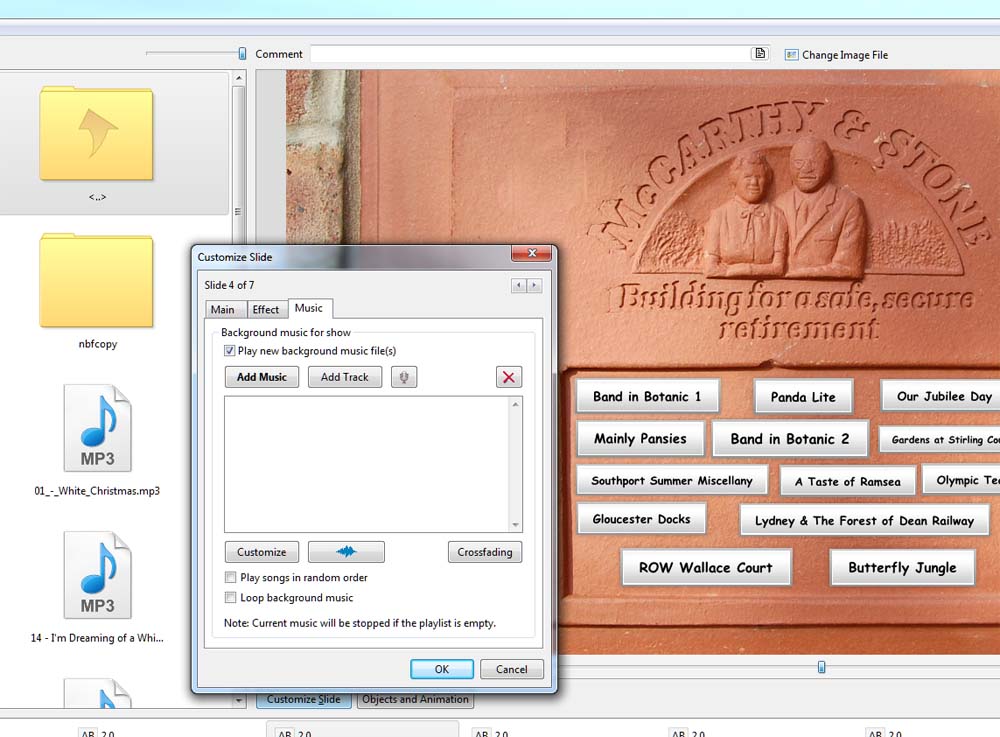Click the Gloucester Docks button
This screenshot has height=737, width=1000.
tap(642, 519)
